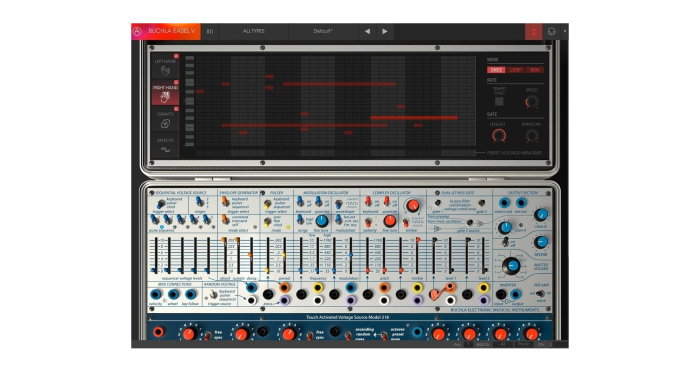Change the gate 2 source switch

(x=470, y=222)
